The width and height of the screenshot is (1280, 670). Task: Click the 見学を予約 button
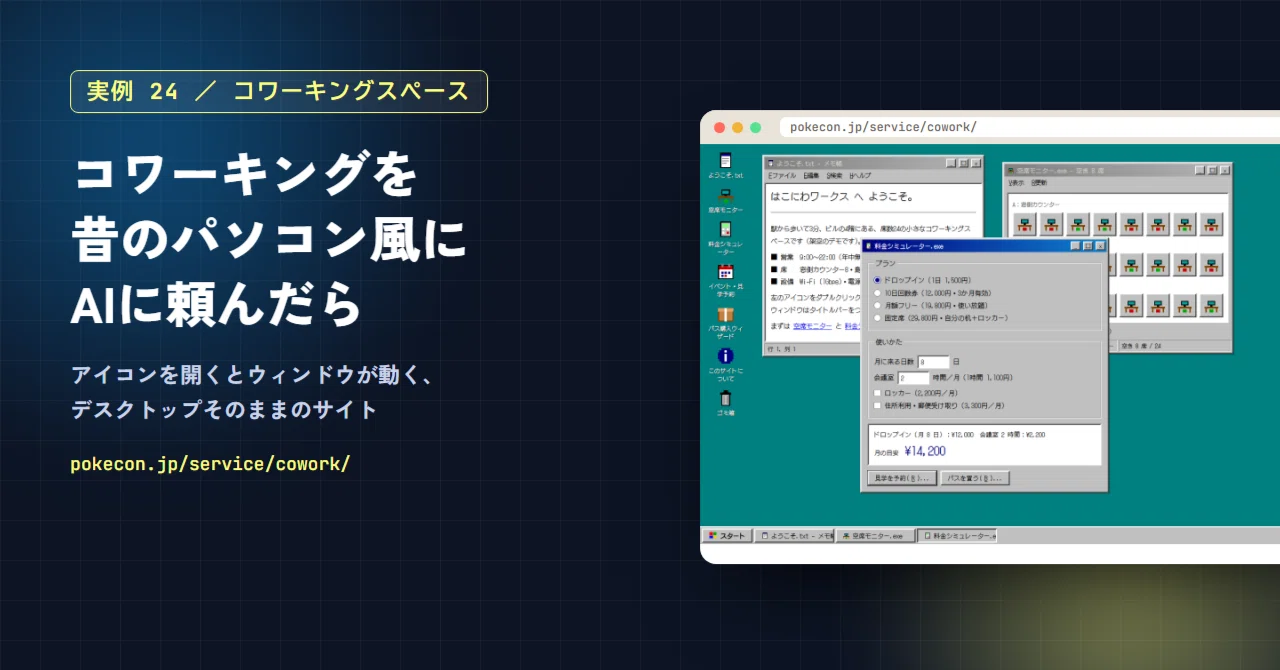(x=901, y=478)
